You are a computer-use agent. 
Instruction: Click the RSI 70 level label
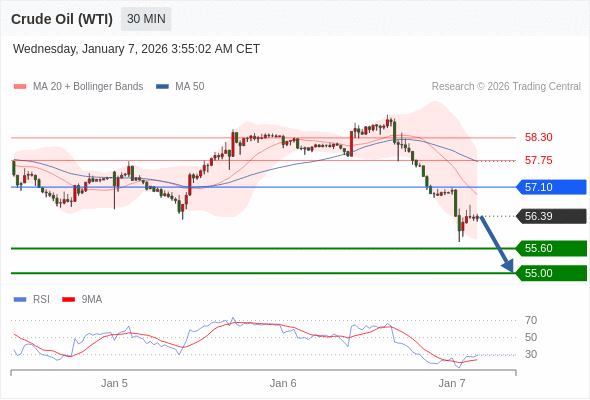531,320
